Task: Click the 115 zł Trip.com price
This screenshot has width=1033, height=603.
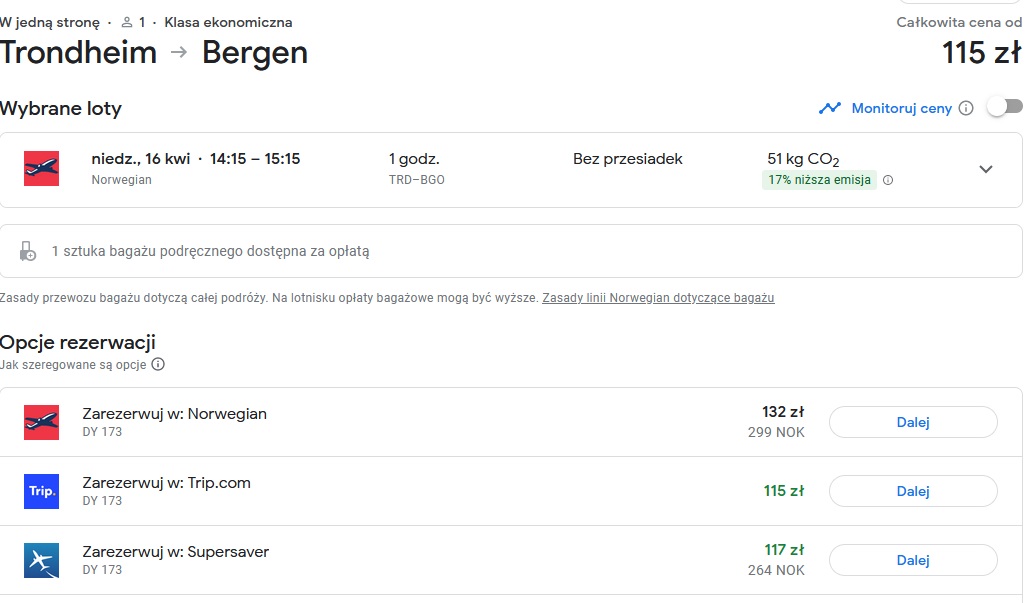Action: point(784,491)
